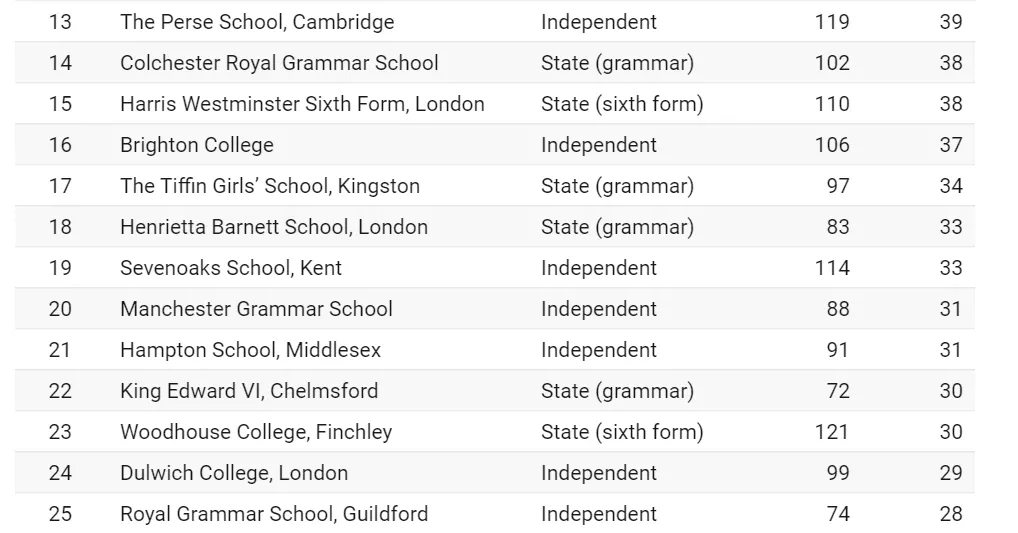Click Henrietta Barnett School, London

coord(273,227)
